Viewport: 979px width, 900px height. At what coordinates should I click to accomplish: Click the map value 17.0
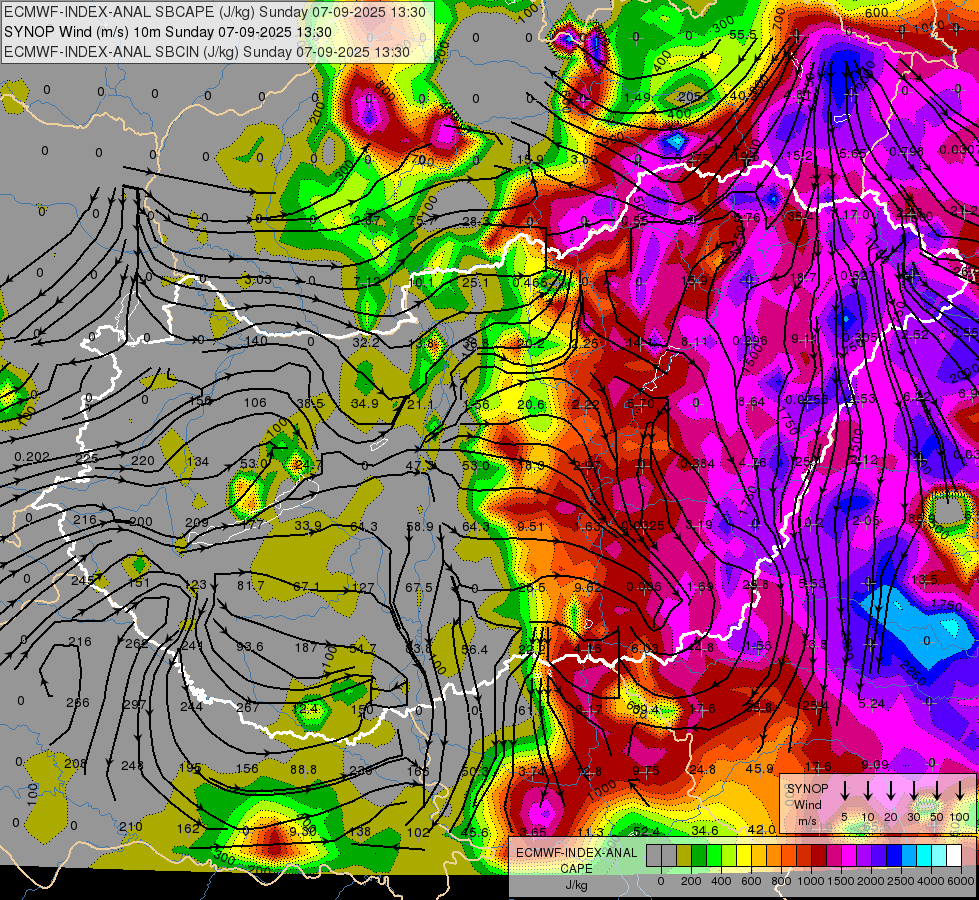(x=856, y=215)
